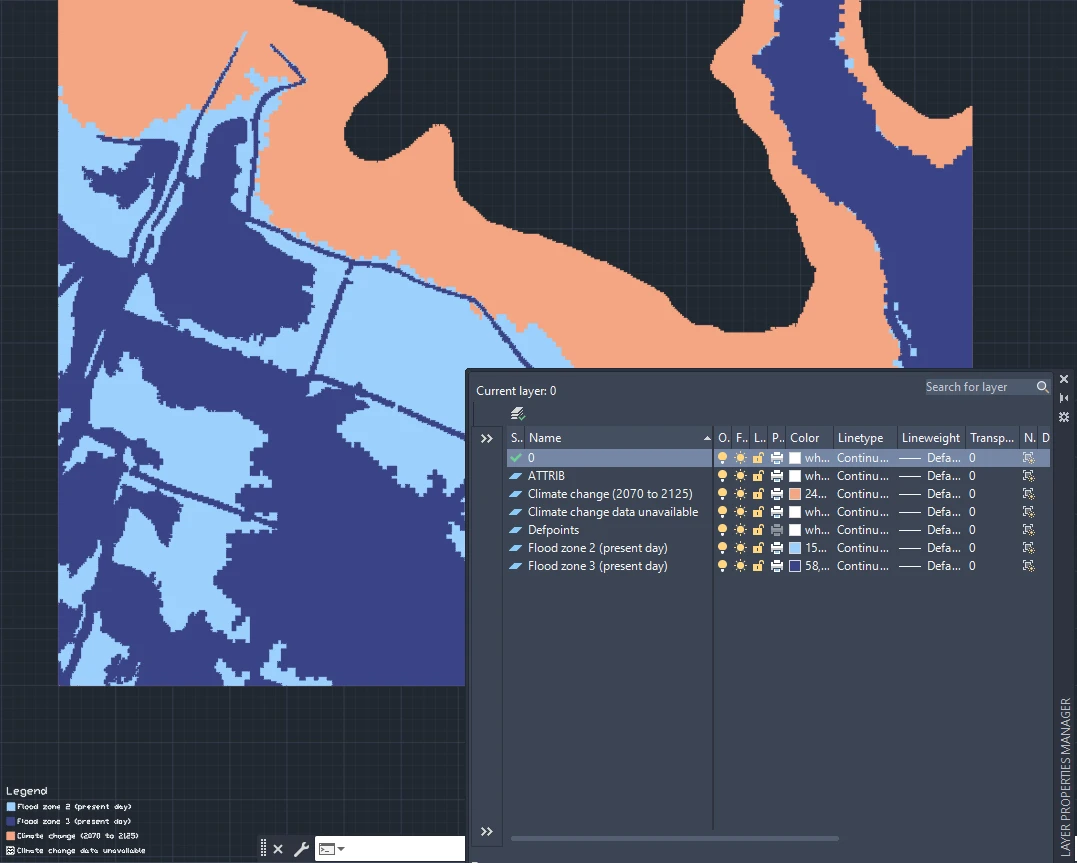Open the command line customize wrench
1077x863 pixels.
pyautogui.click(x=301, y=849)
